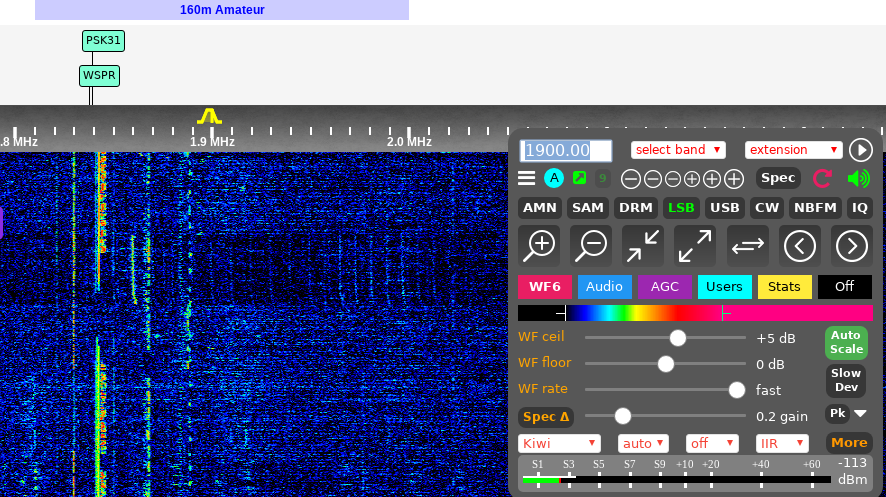Click the WF ceil slider handle
The image size is (886, 497).
(x=678, y=338)
